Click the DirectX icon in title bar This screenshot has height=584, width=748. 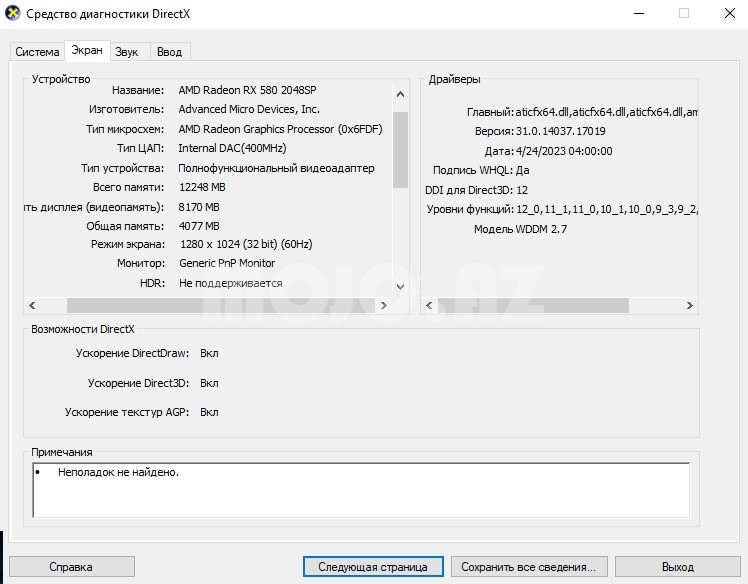coord(12,13)
